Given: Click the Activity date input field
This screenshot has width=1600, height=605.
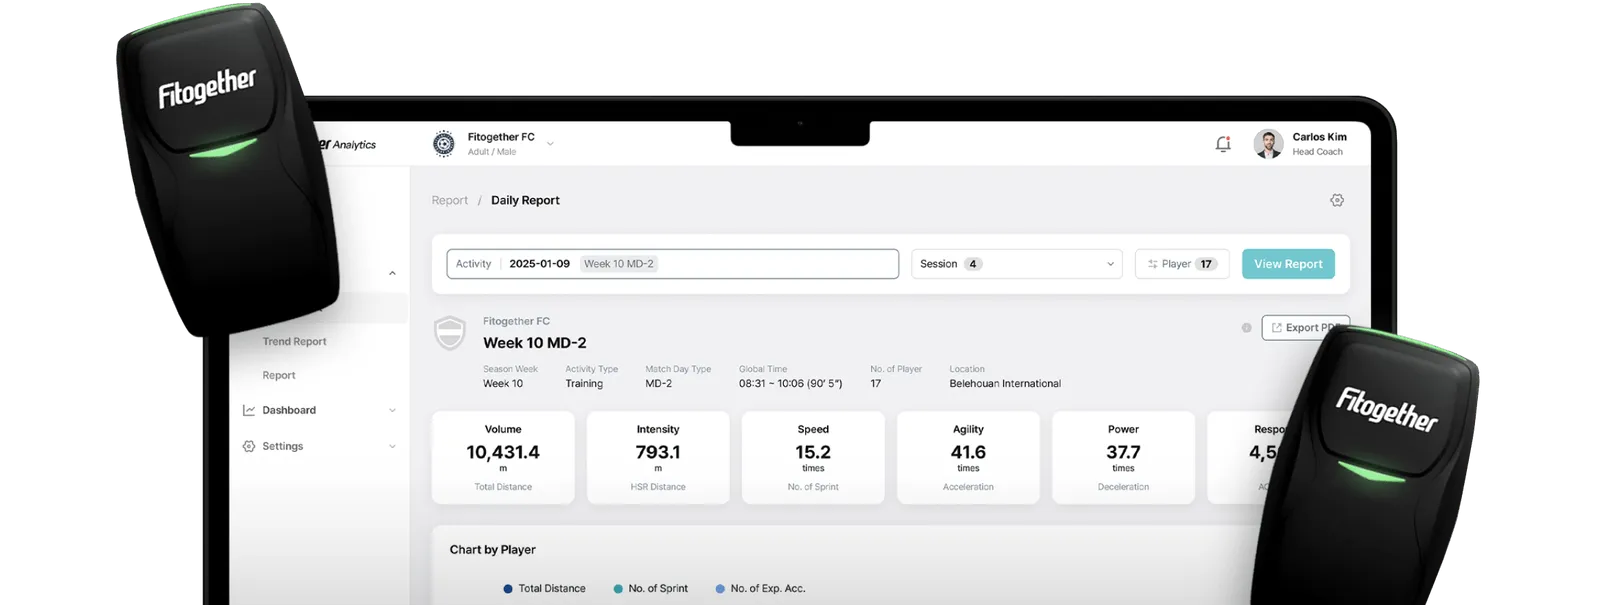Looking at the screenshot, I should click(673, 264).
